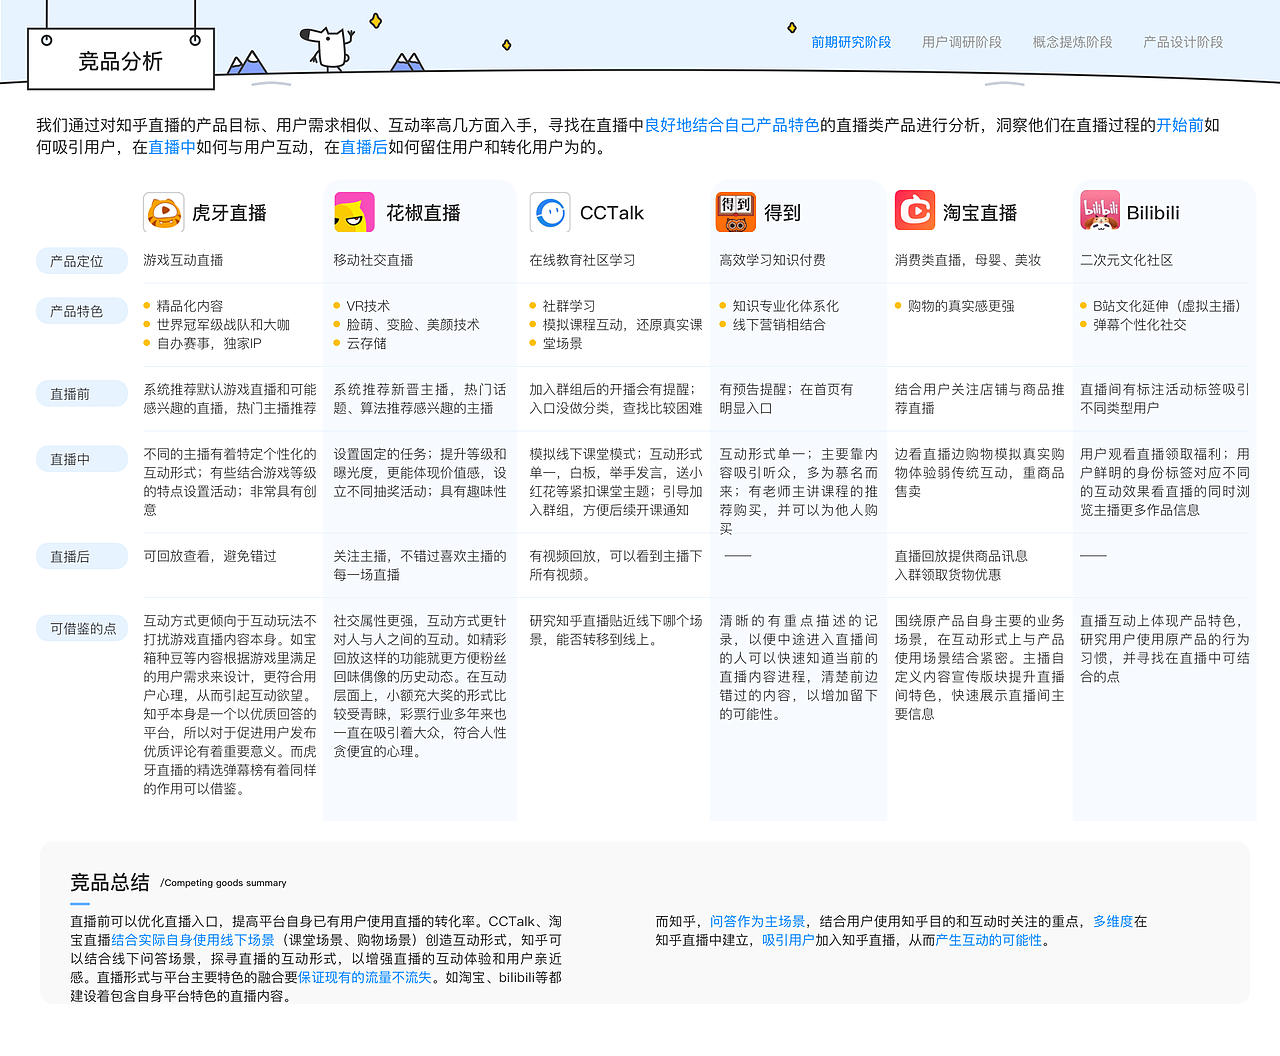The image size is (1280, 1056).
Task: Click the 世界冠军级战队和大咖 bullet item
Action: click(x=223, y=325)
